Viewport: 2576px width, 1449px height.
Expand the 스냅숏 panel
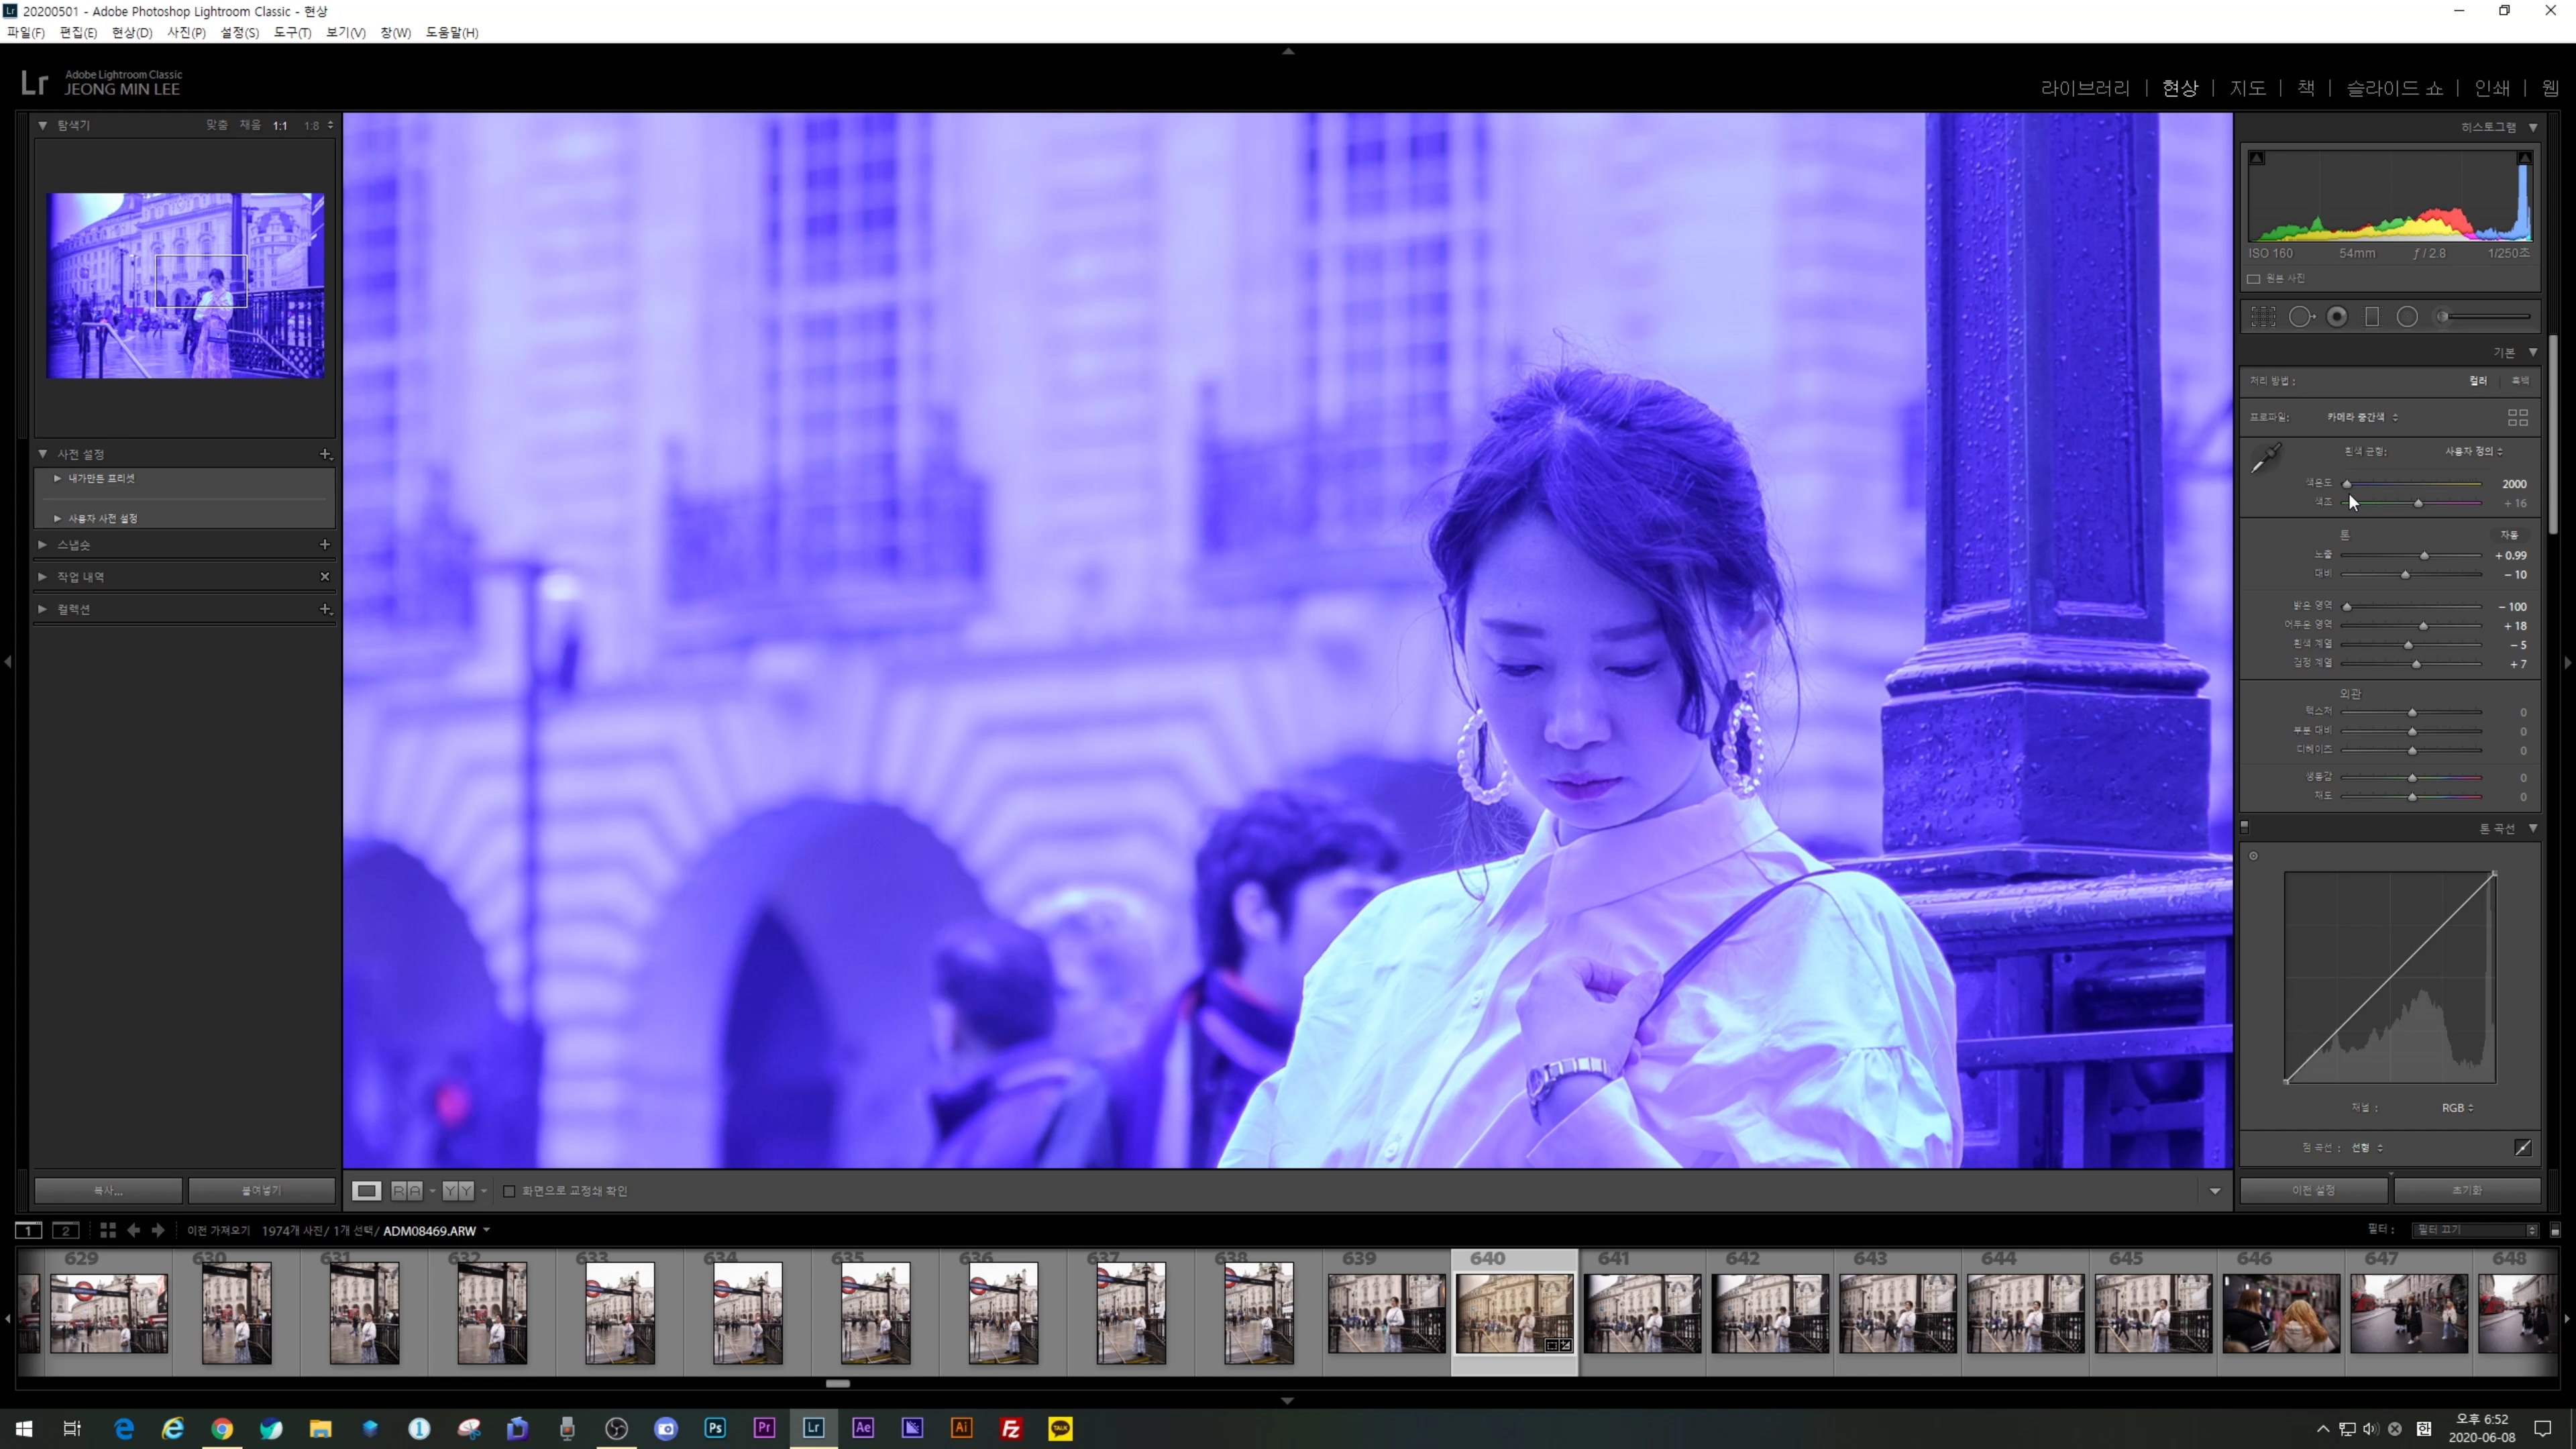[x=43, y=545]
